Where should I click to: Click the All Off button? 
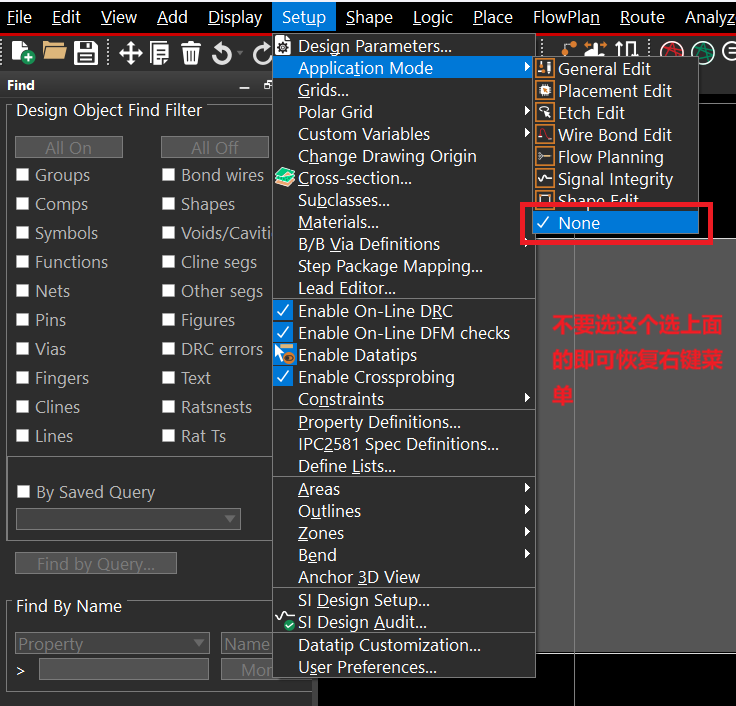tap(215, 147)
